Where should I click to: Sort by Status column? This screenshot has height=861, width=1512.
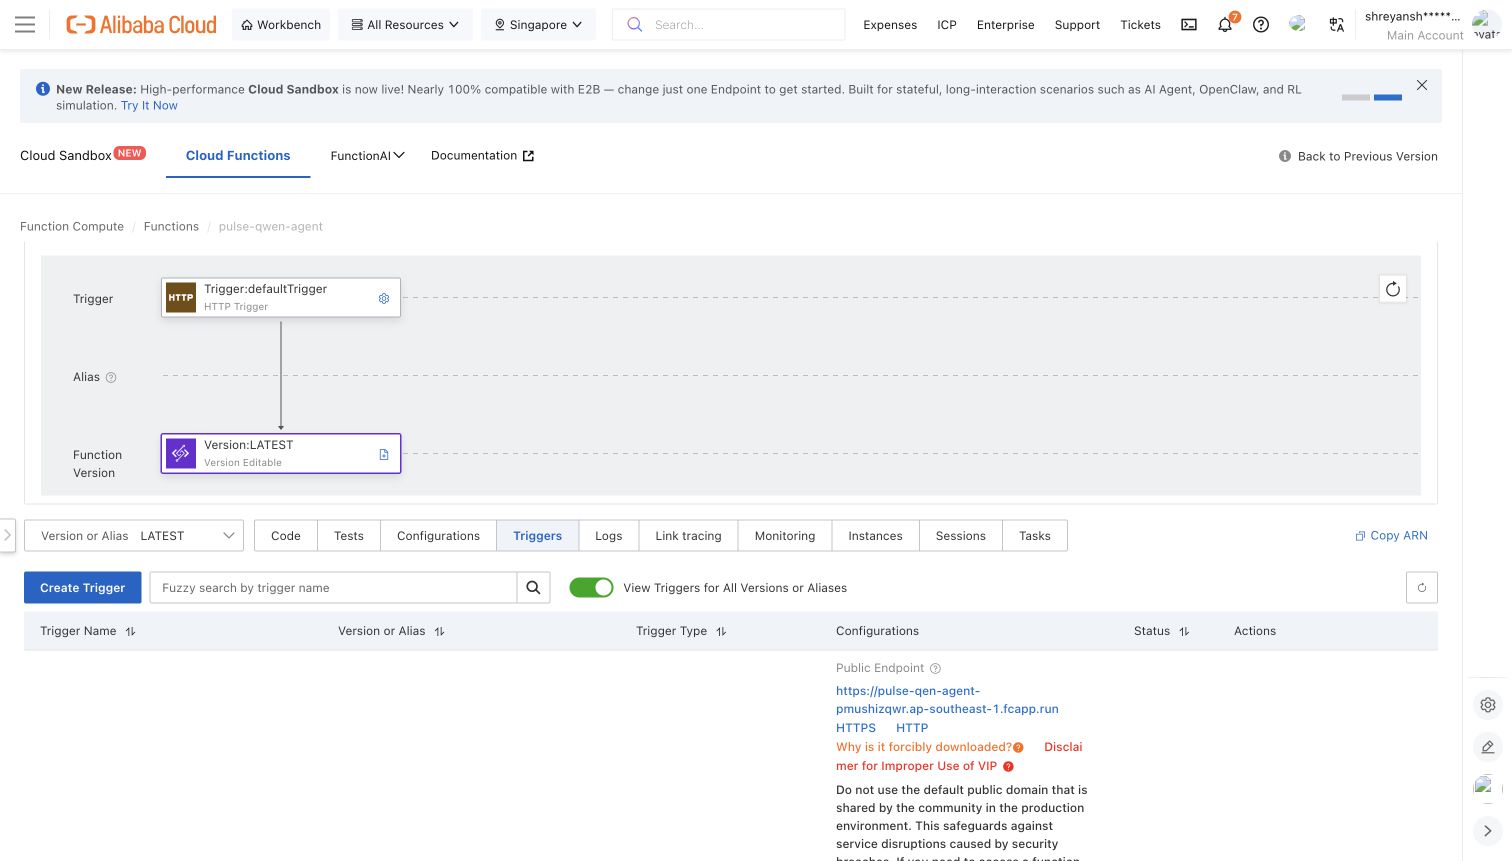click(x=1184, y=631)
